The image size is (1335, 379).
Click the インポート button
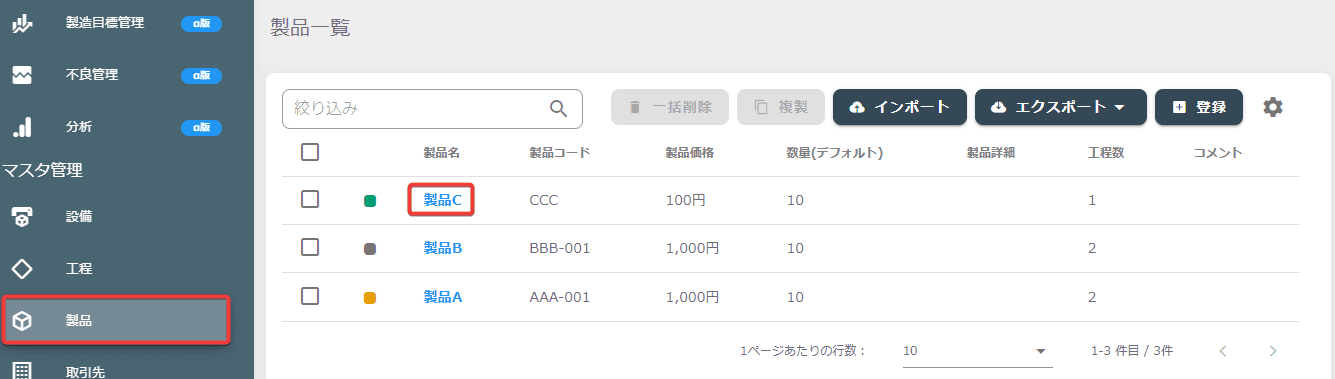point(899,107)
